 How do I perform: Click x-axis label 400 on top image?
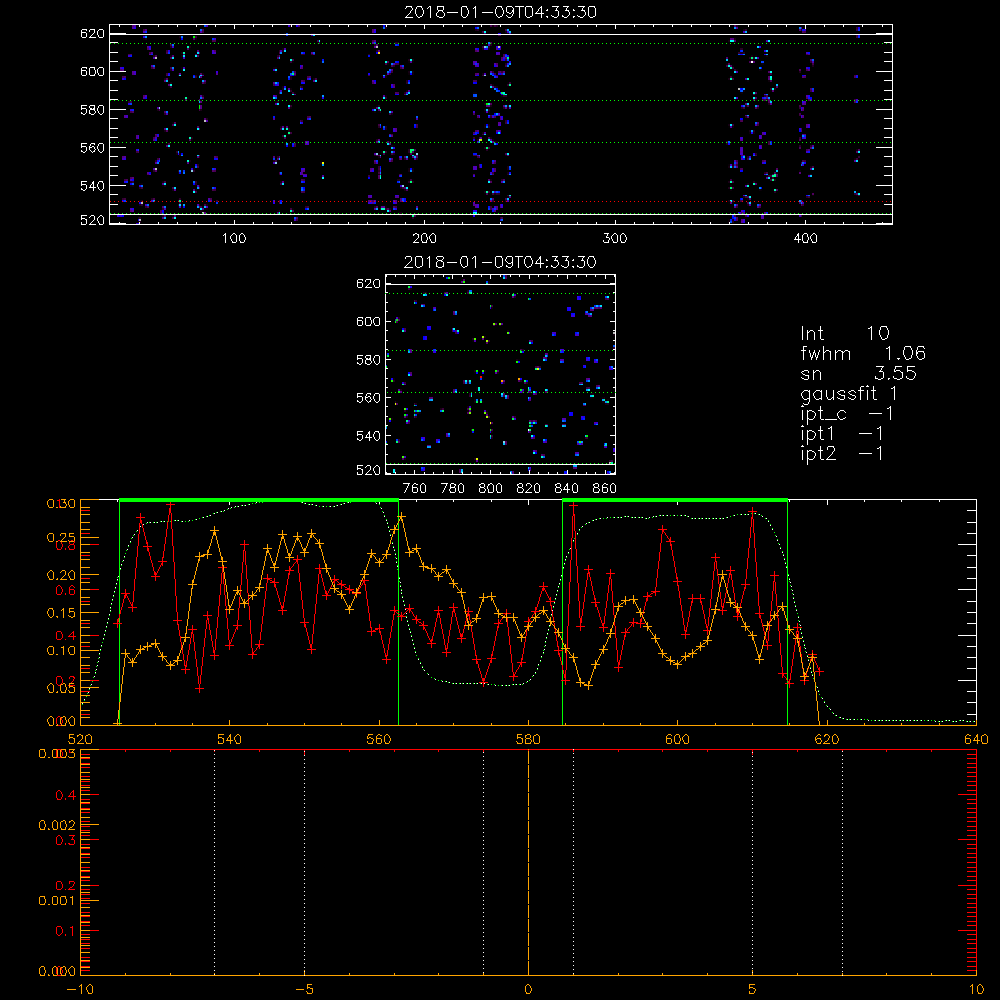(805, 239)
